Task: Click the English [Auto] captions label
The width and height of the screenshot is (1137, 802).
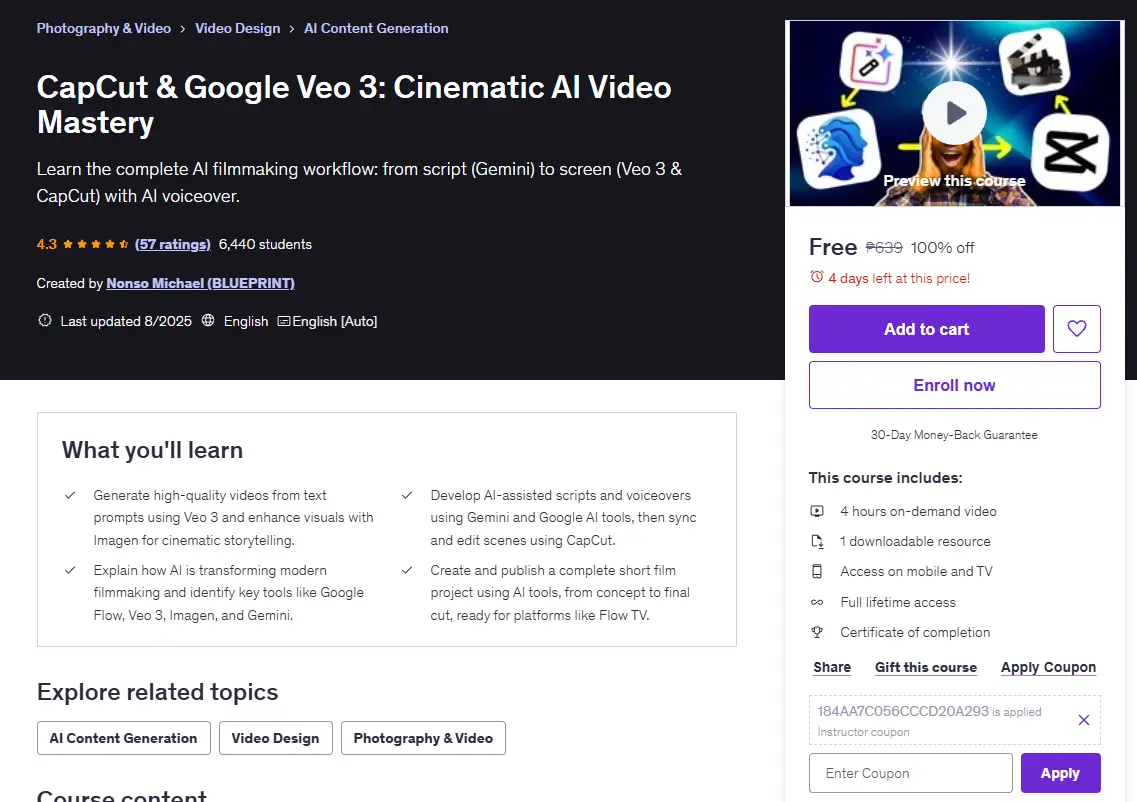Action: pyautogui.click(x=334, y=321)
